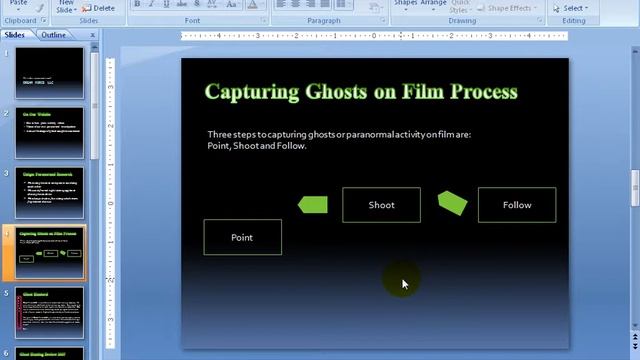Open Character Spacing options
The height and width of the screenshot is (360, 640).
212,4
